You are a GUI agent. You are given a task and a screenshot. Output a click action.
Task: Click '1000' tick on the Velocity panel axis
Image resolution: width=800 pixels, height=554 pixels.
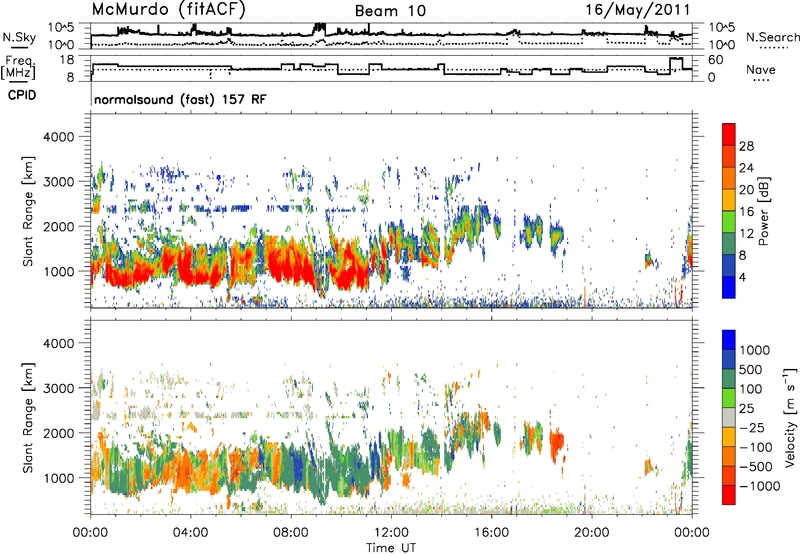58,478
